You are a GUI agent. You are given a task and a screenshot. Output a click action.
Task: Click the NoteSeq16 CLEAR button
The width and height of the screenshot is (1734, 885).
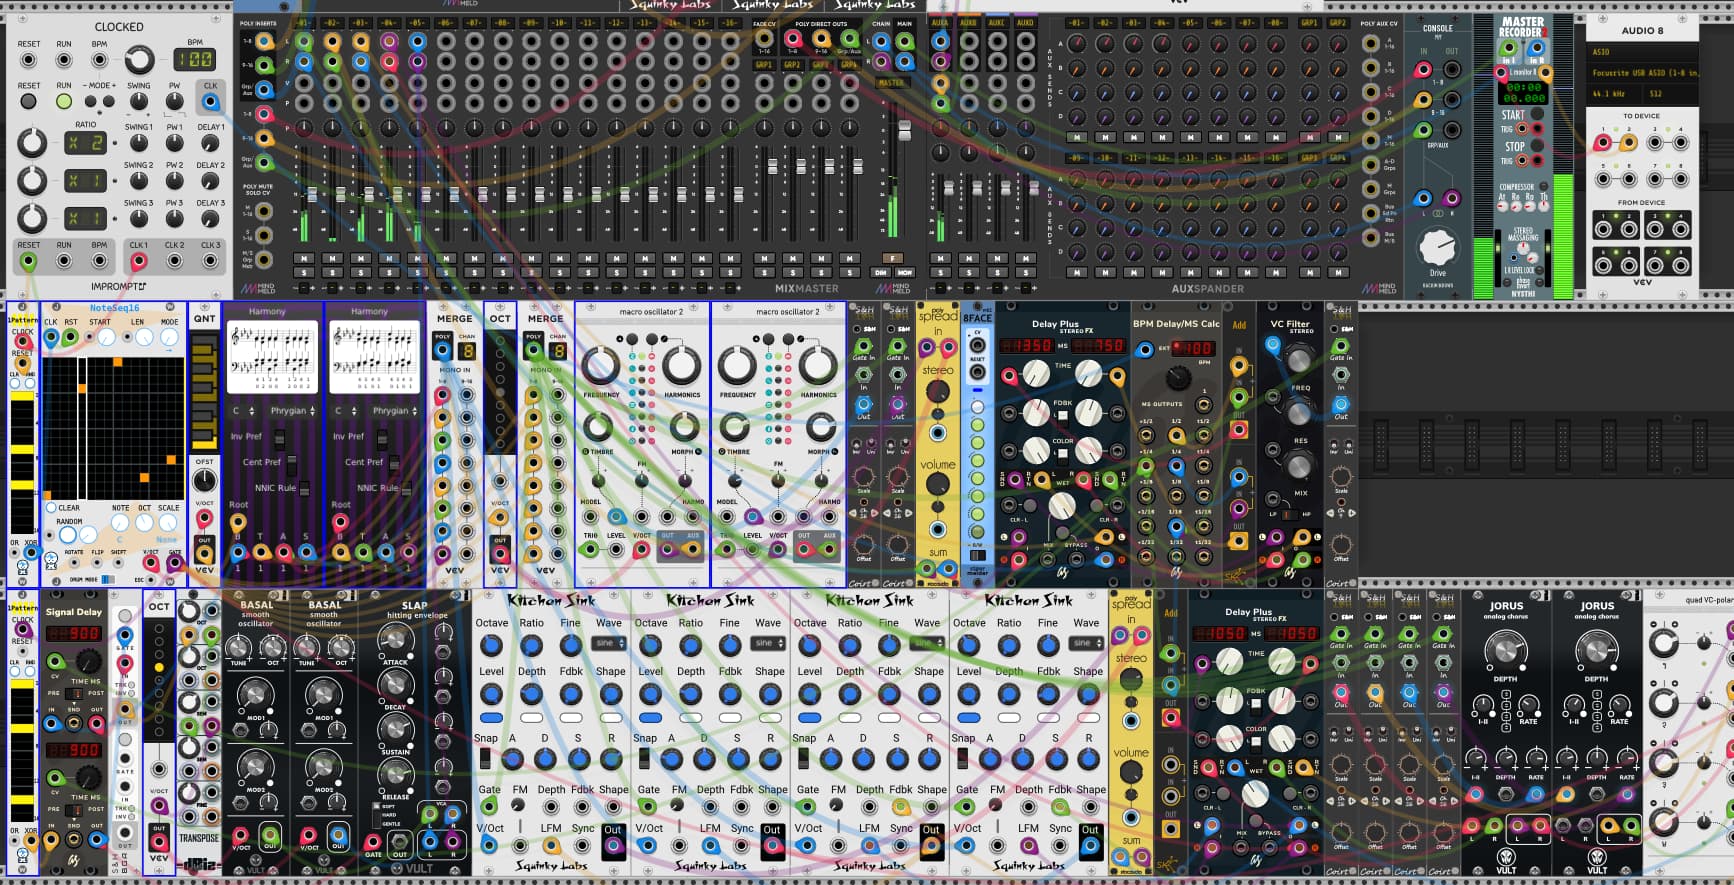51,508
